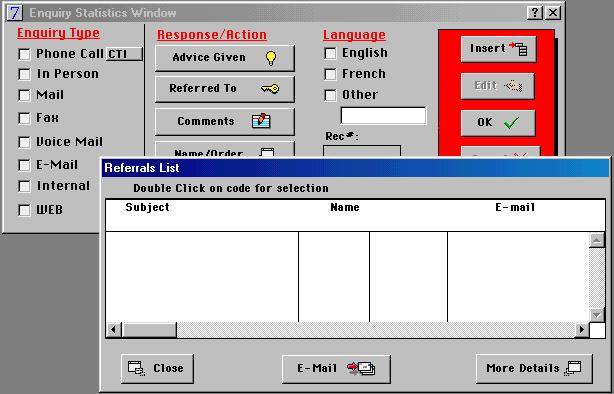Click the mail arrow icon on E-Mail button
Screen dimensions: 614x394
(x=361, y=368)
